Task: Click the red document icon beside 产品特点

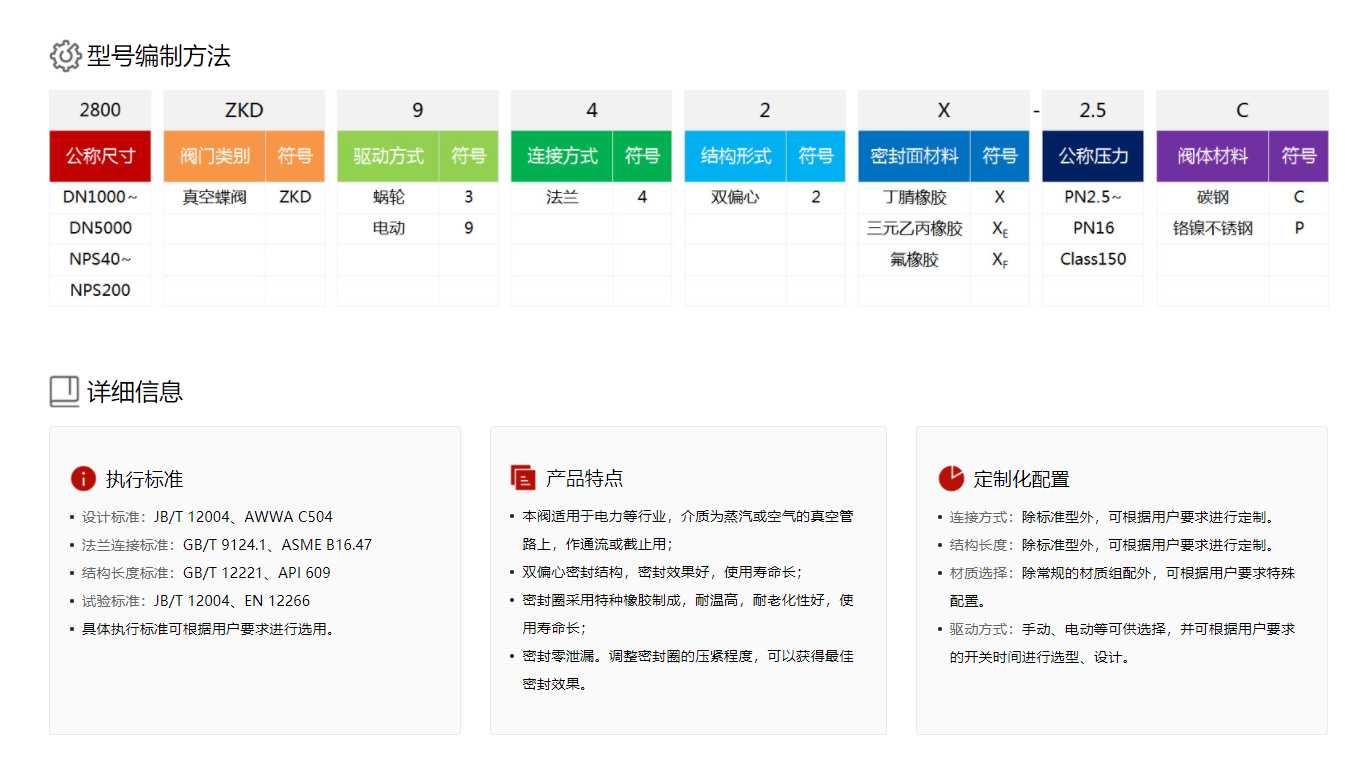Action: [522, 478]
